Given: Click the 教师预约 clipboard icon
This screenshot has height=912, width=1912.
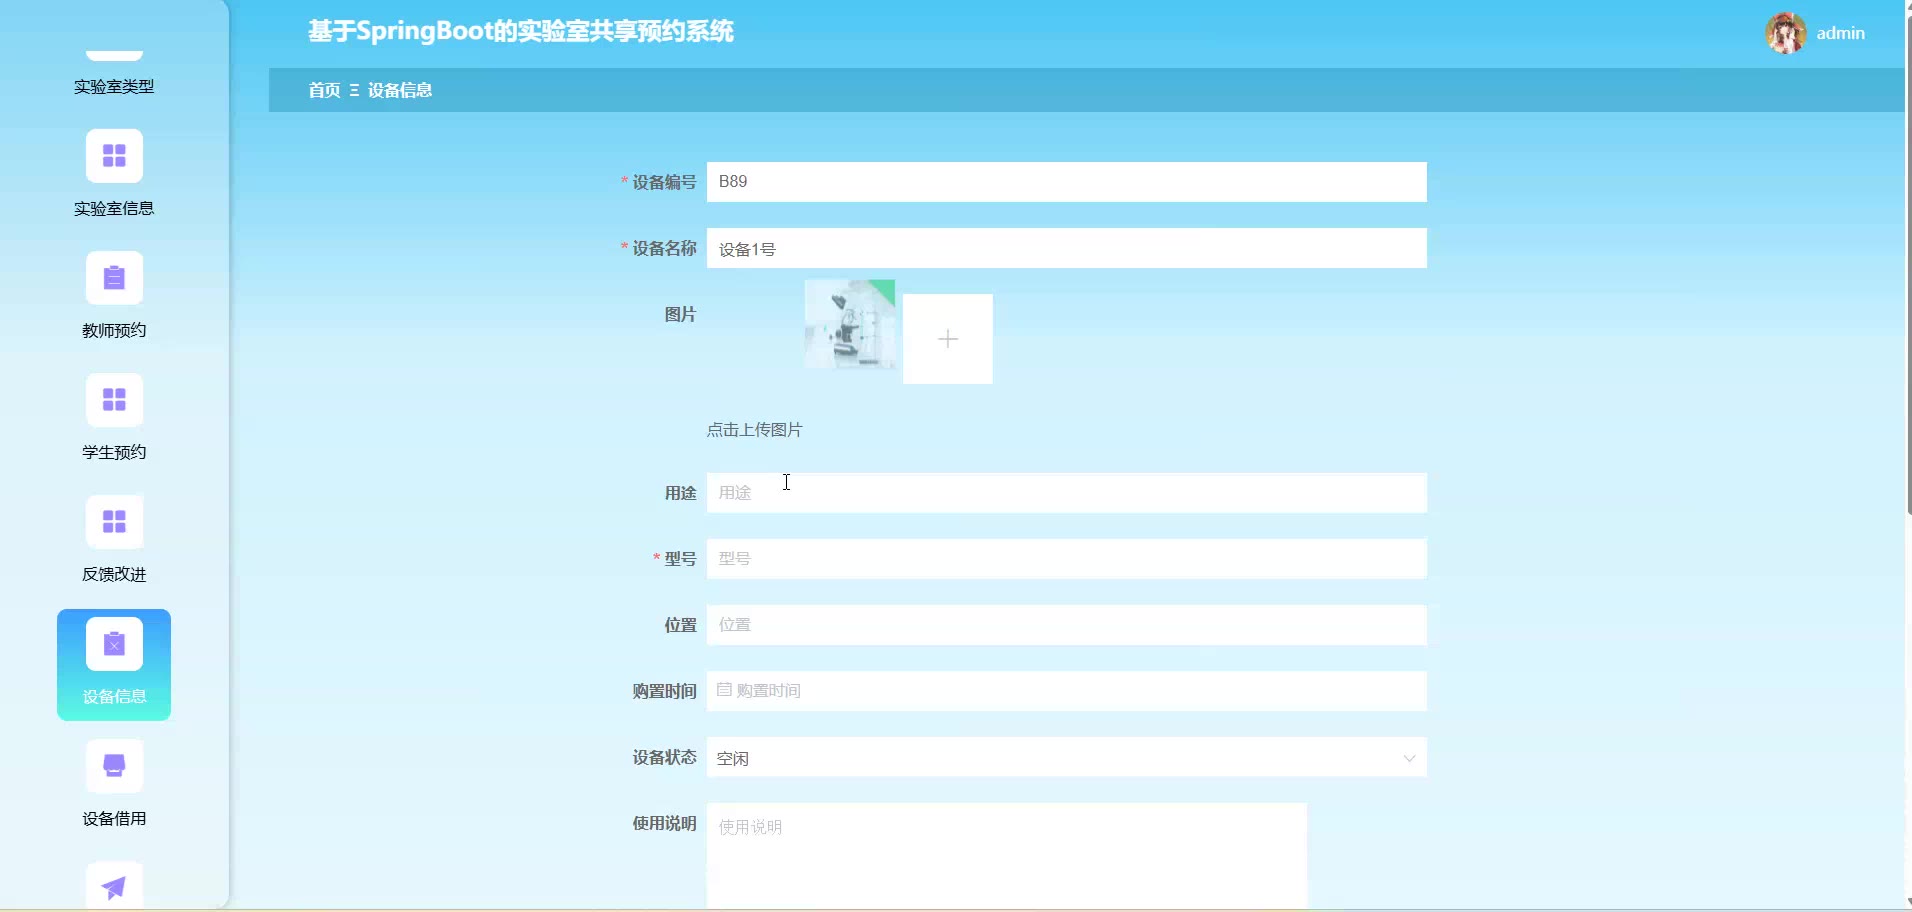Looking at the screenshot, I should pos(114,278).
